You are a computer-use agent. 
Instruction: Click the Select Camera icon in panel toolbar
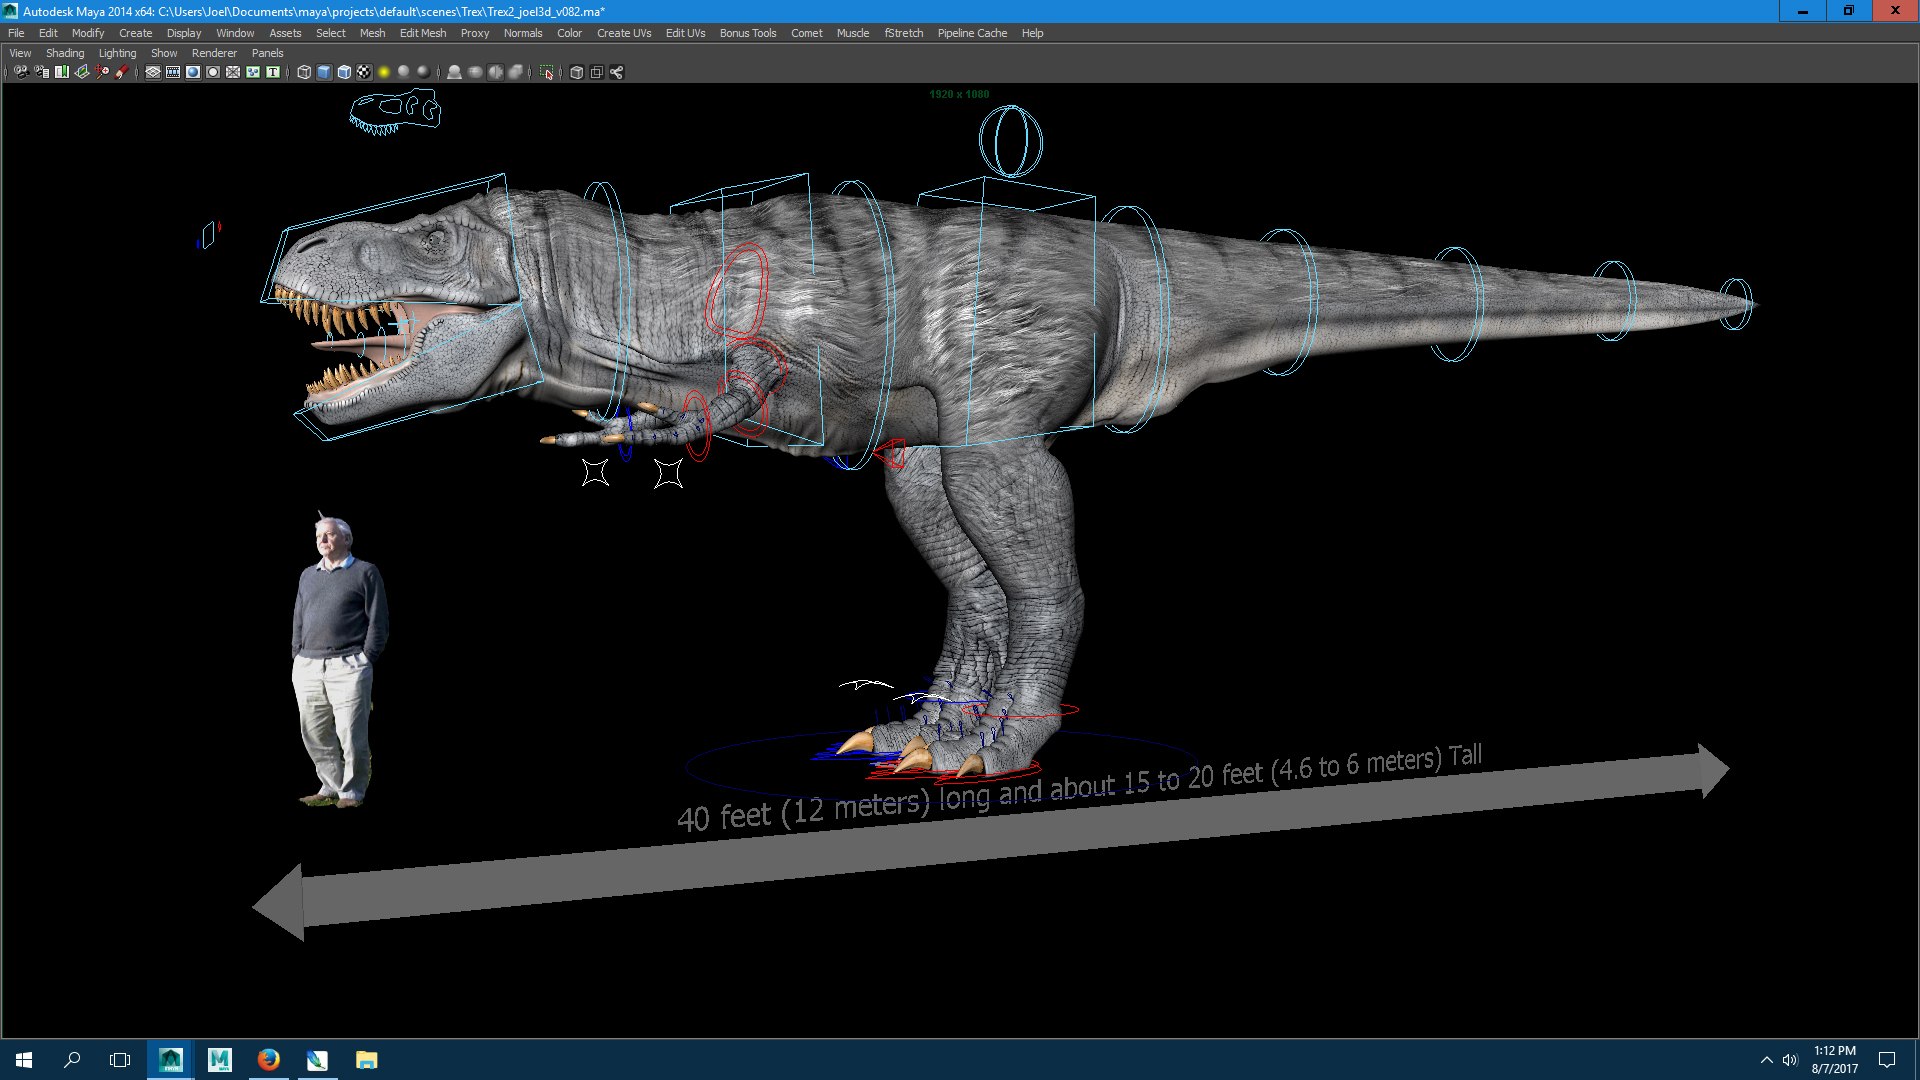tap(21, 72)
